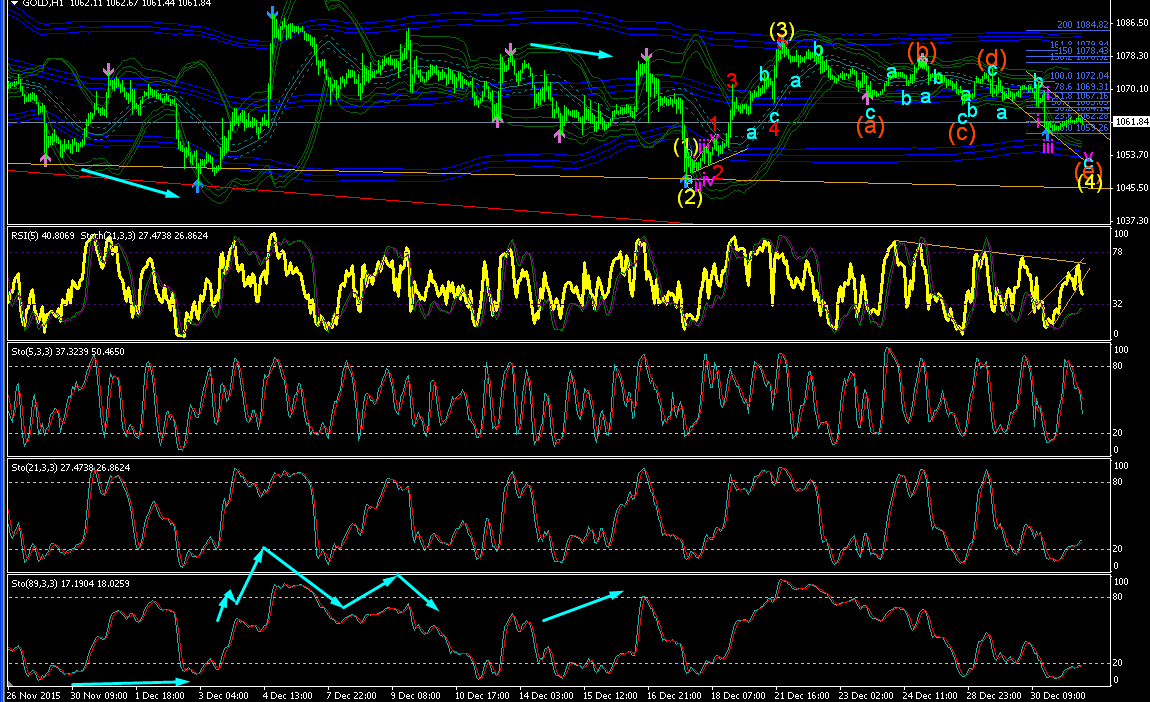Click the small triangle beside GOLD,H1 title

tap(13, 4)
